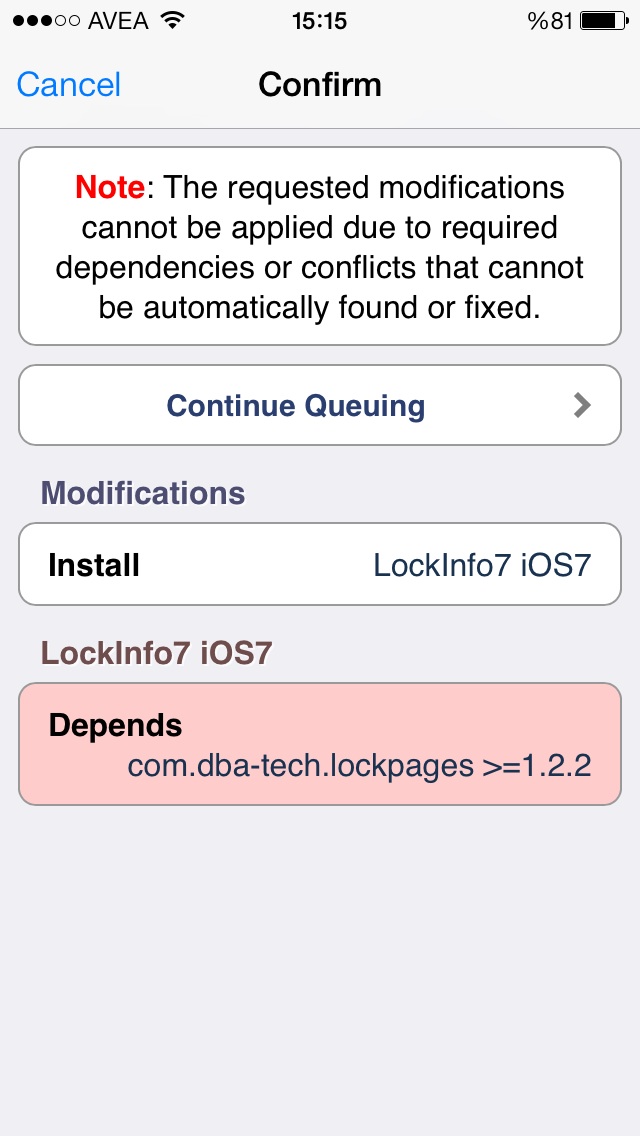Tap the dependency warning note text
The width and height of the screenshot is (640, 1136).
click(320, 247)
